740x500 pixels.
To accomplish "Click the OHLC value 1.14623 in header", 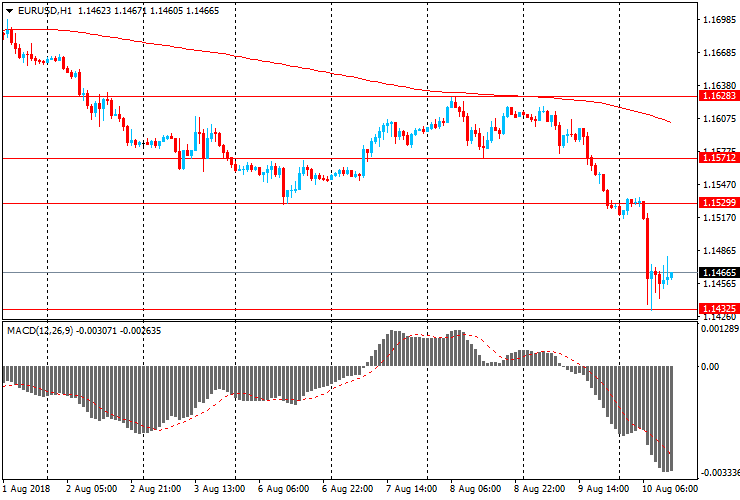I will pos(94,10).
